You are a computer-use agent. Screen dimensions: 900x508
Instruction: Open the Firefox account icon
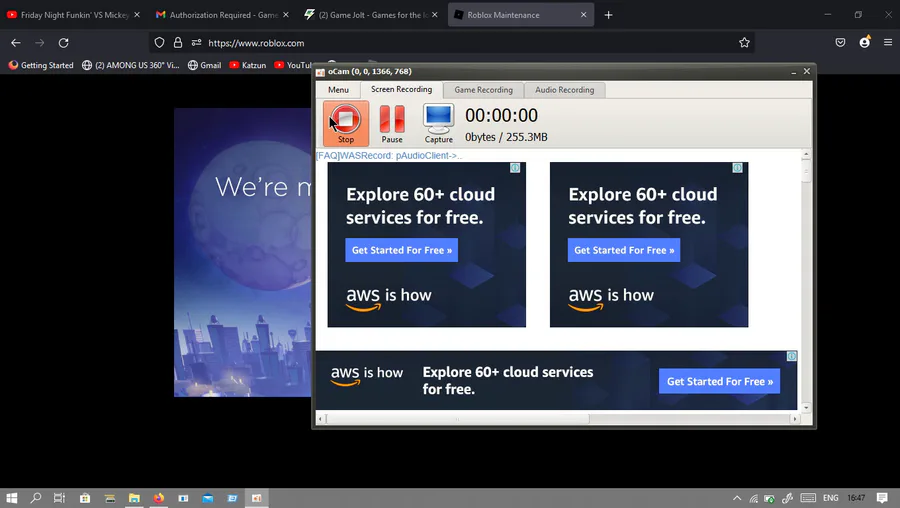(x=864, y=42)
